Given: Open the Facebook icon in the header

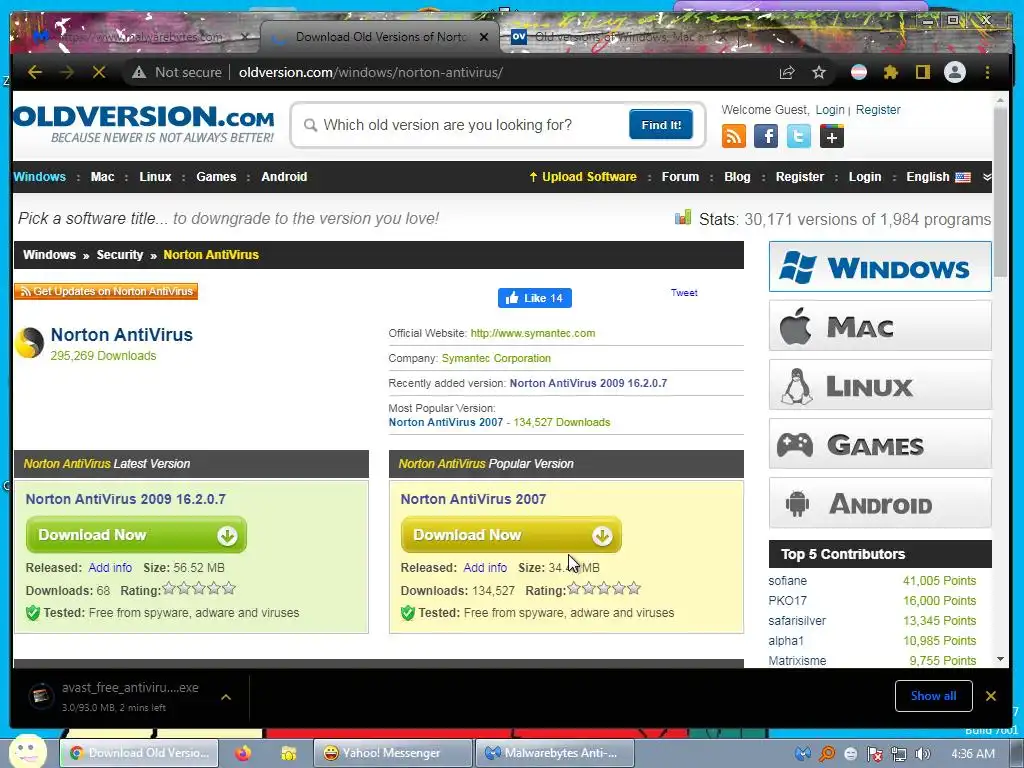Looking at the screenshot, I should pyautogui.click(x=766, y=136).
